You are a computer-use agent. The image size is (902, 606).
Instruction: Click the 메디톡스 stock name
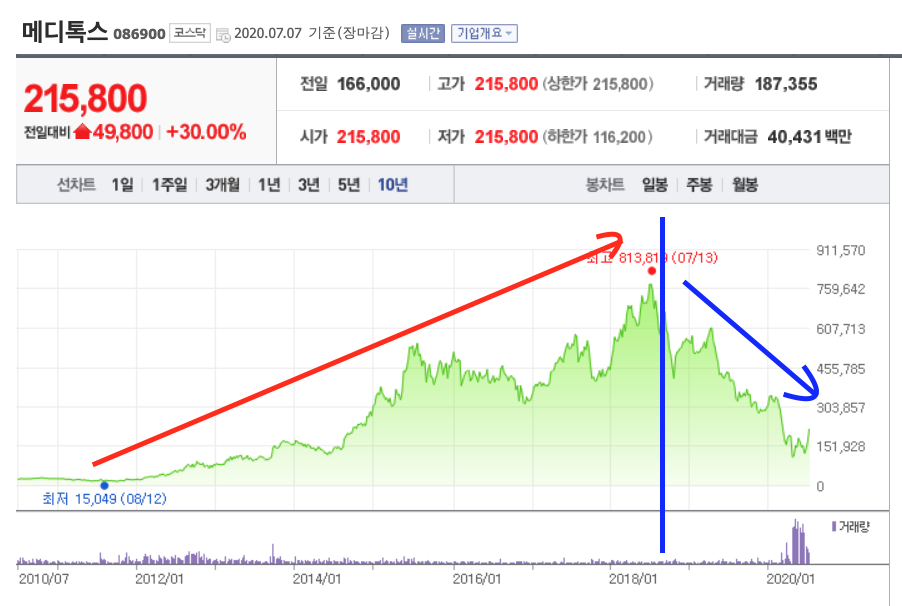(x=64, y=31)
